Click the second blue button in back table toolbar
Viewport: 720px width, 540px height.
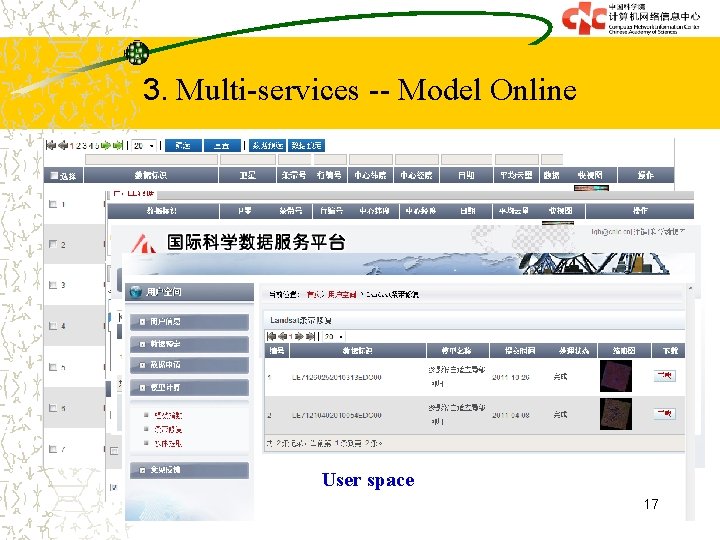[x=222, y=146]
